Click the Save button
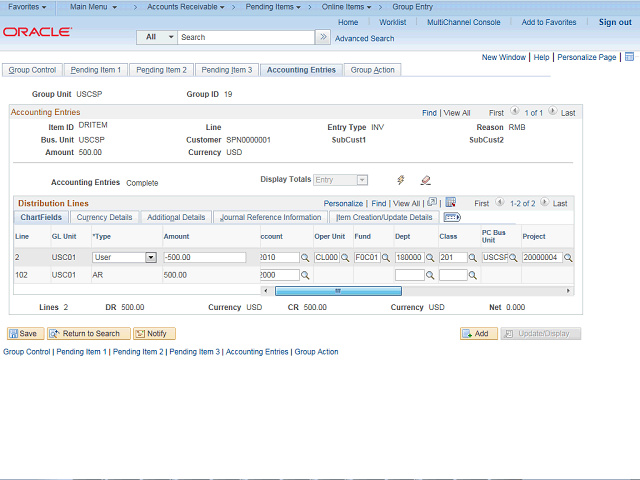 pos(23,333)
